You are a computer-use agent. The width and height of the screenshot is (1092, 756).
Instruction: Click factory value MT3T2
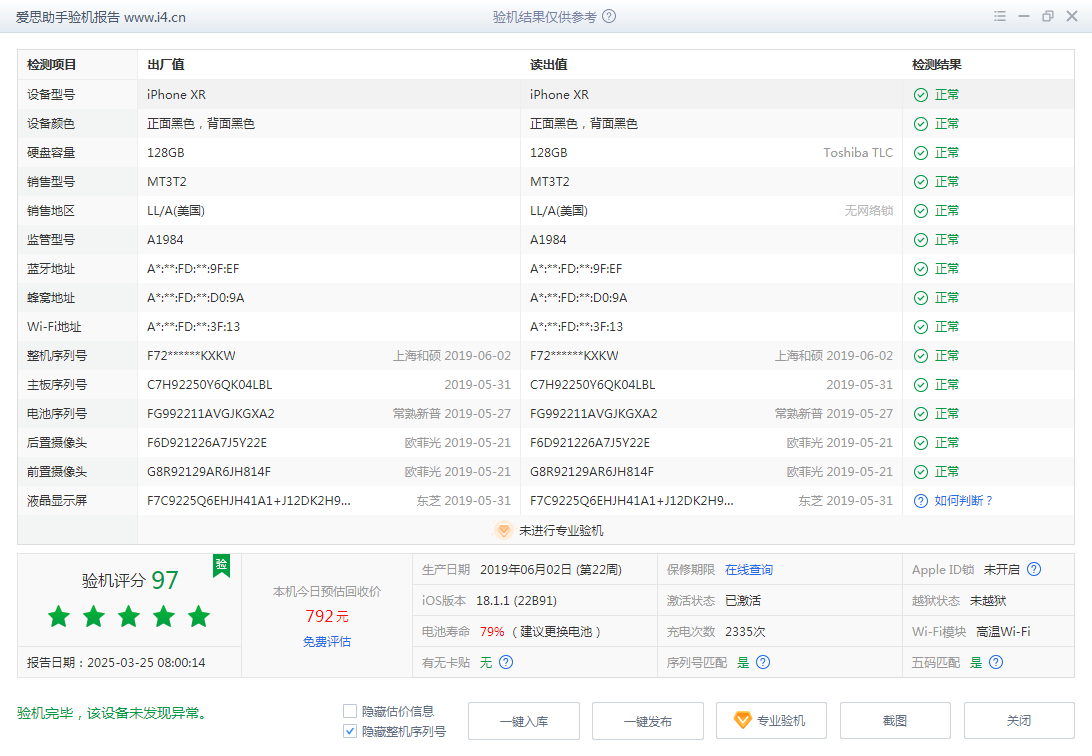tap(167, 182)
